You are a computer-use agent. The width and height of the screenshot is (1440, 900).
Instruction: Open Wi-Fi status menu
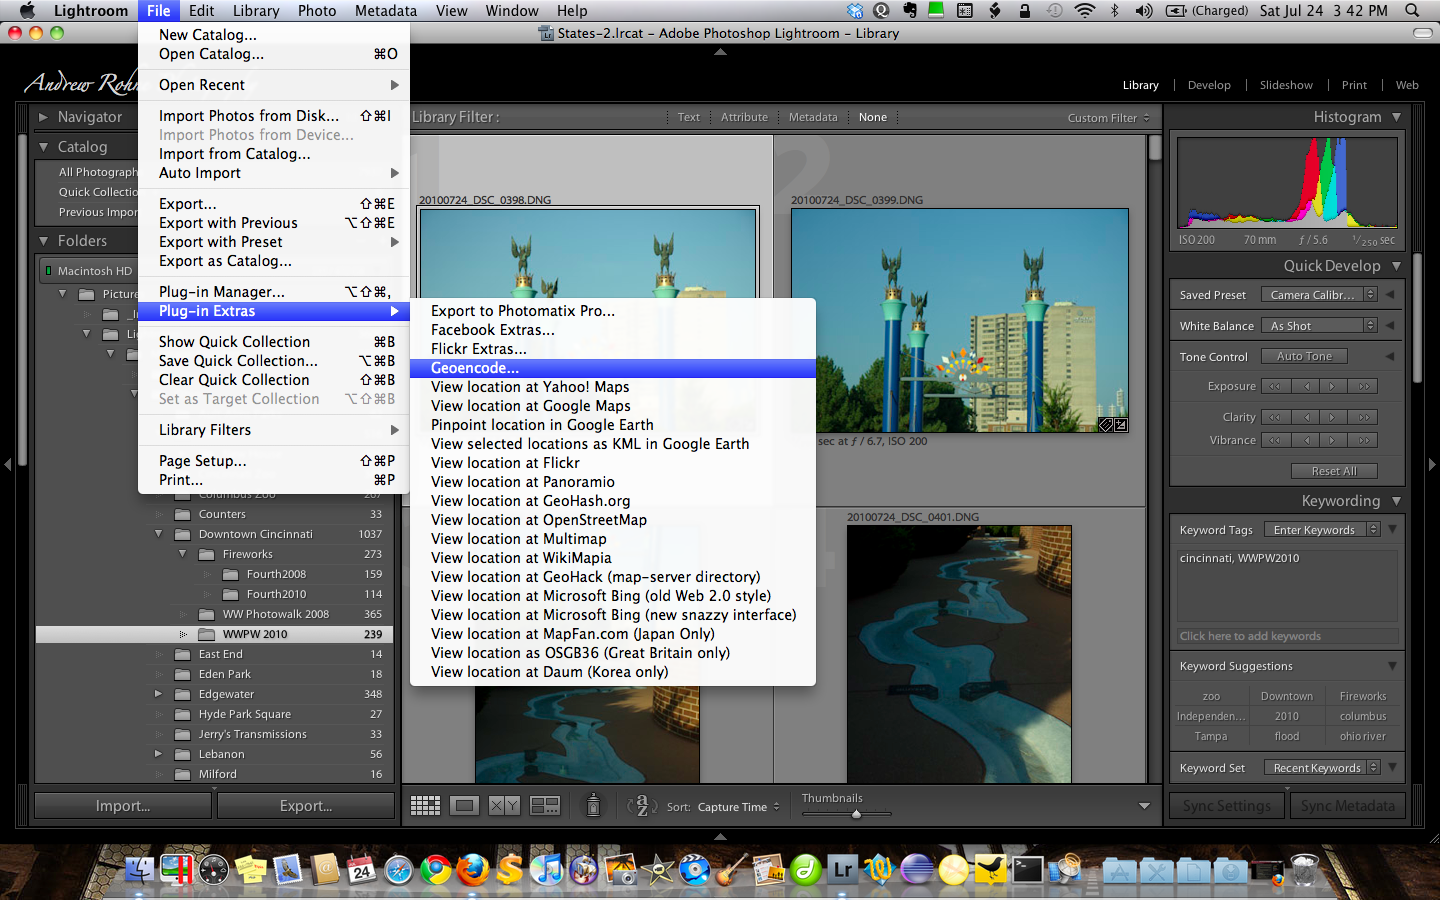coord(1085,11)
